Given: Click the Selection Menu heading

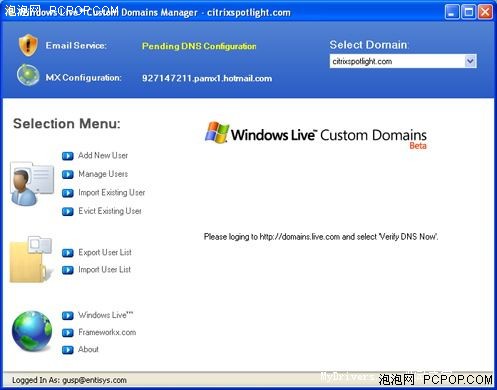Looking at the screenshot, I should pos(67,124).
